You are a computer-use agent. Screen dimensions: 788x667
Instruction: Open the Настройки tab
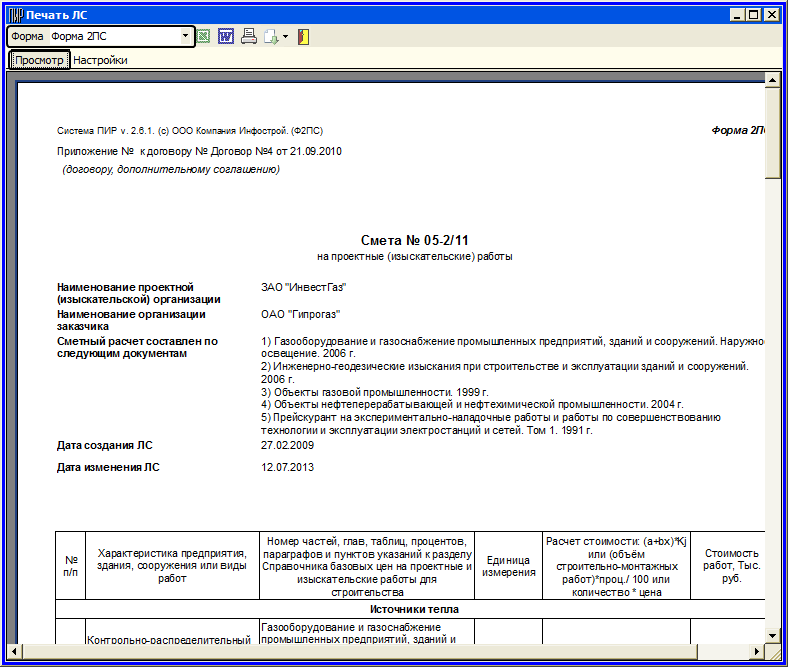pos(100,60)
